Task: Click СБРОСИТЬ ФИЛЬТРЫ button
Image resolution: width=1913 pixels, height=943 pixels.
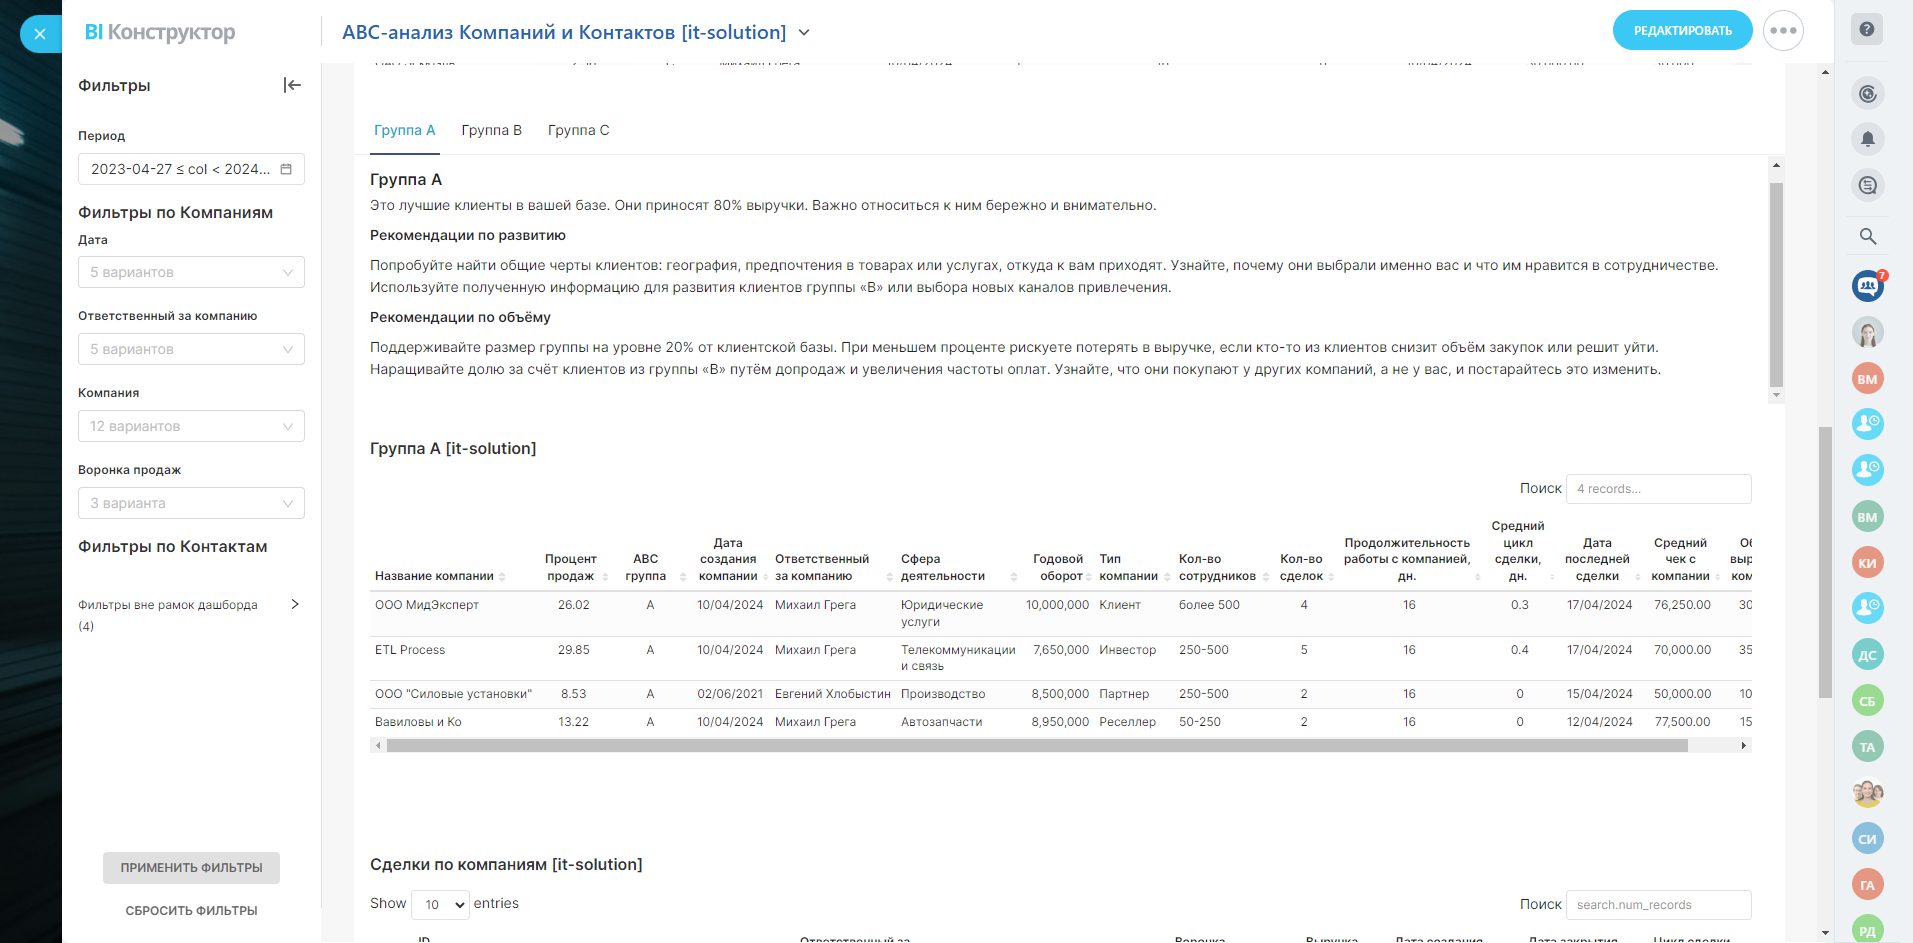Action: pyautogui.click(x=191, y=911)
